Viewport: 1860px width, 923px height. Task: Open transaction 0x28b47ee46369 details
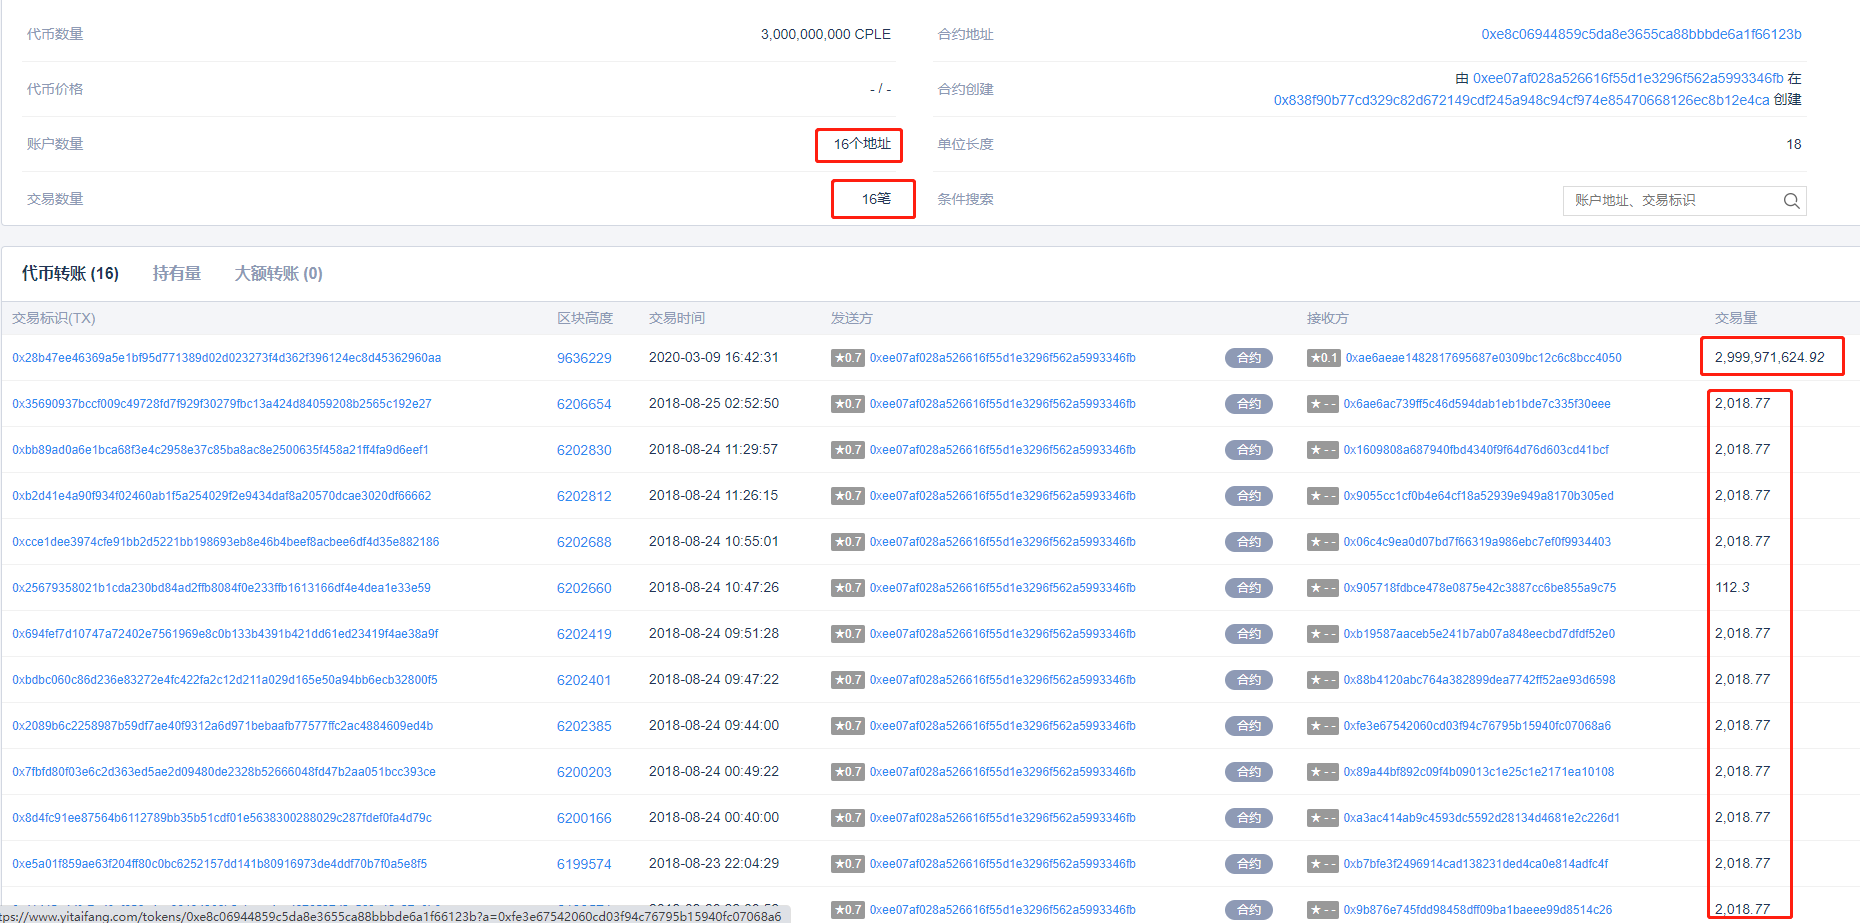[226, 358]
